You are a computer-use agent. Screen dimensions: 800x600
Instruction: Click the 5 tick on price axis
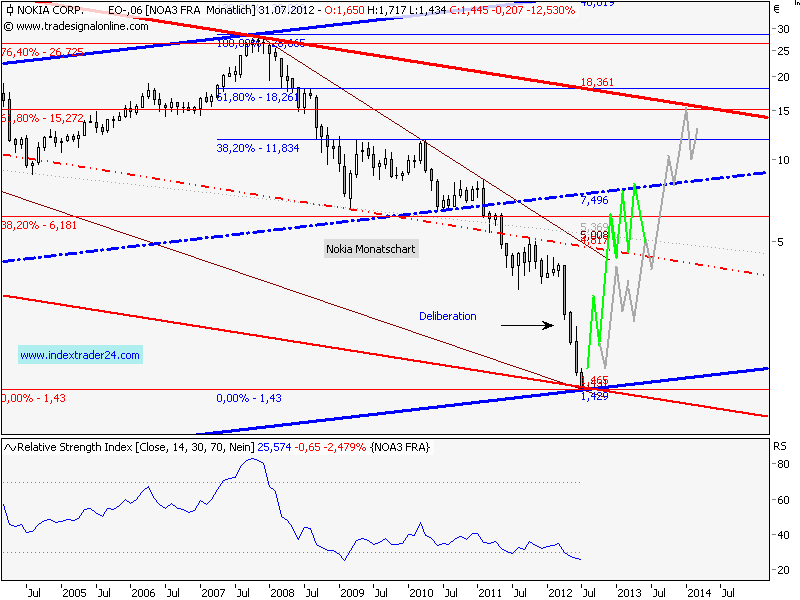point(780,242)
